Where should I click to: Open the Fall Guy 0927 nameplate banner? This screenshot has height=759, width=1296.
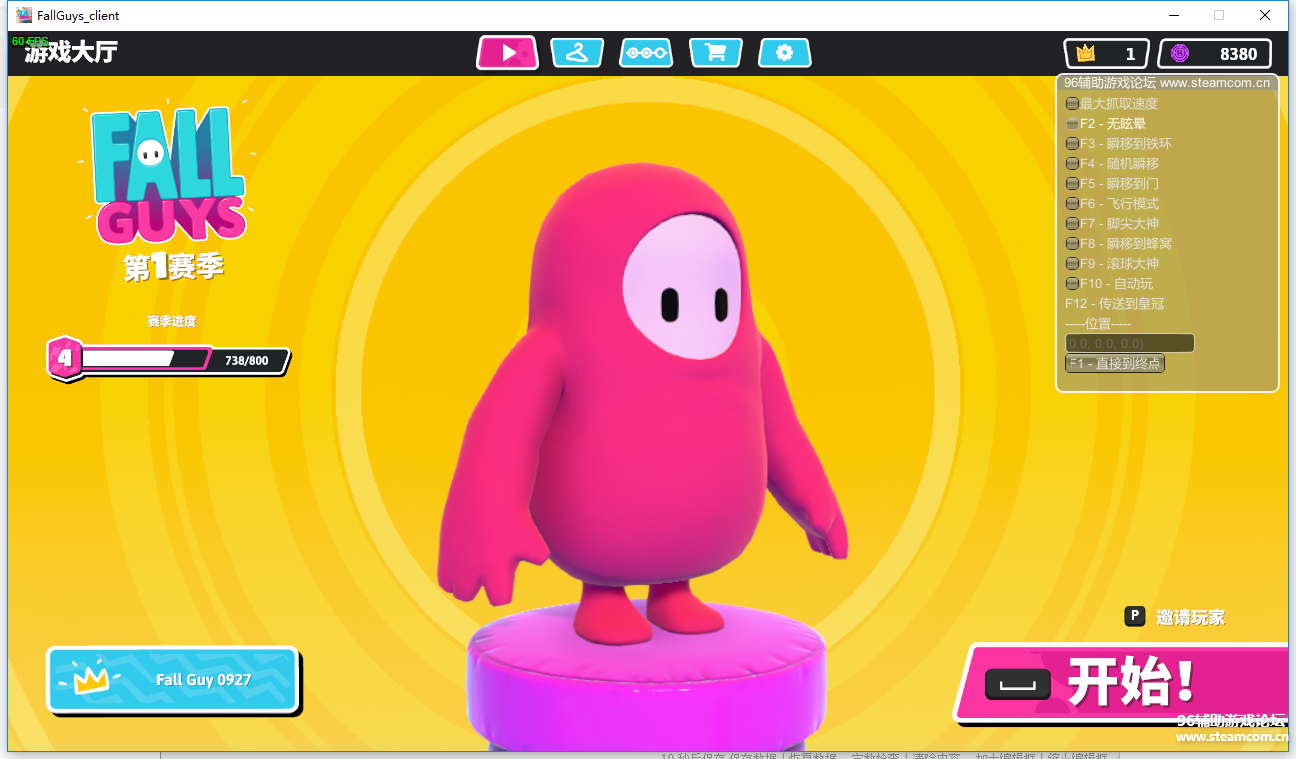(173, 679)
